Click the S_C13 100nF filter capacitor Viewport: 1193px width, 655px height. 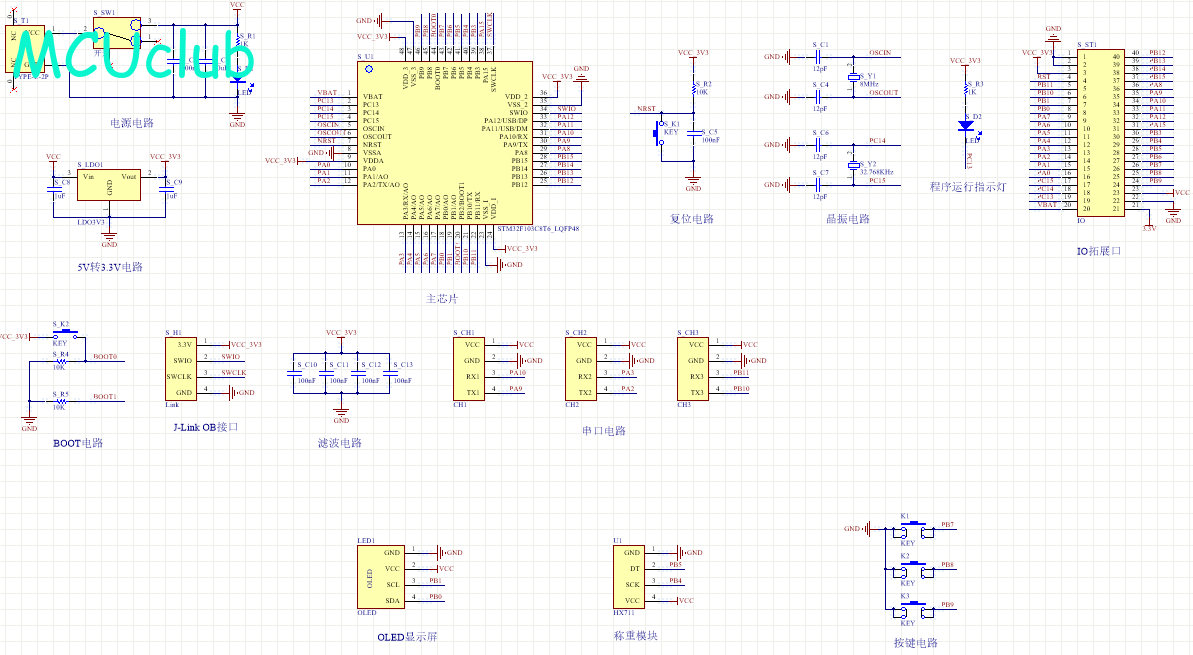(390, 373)
